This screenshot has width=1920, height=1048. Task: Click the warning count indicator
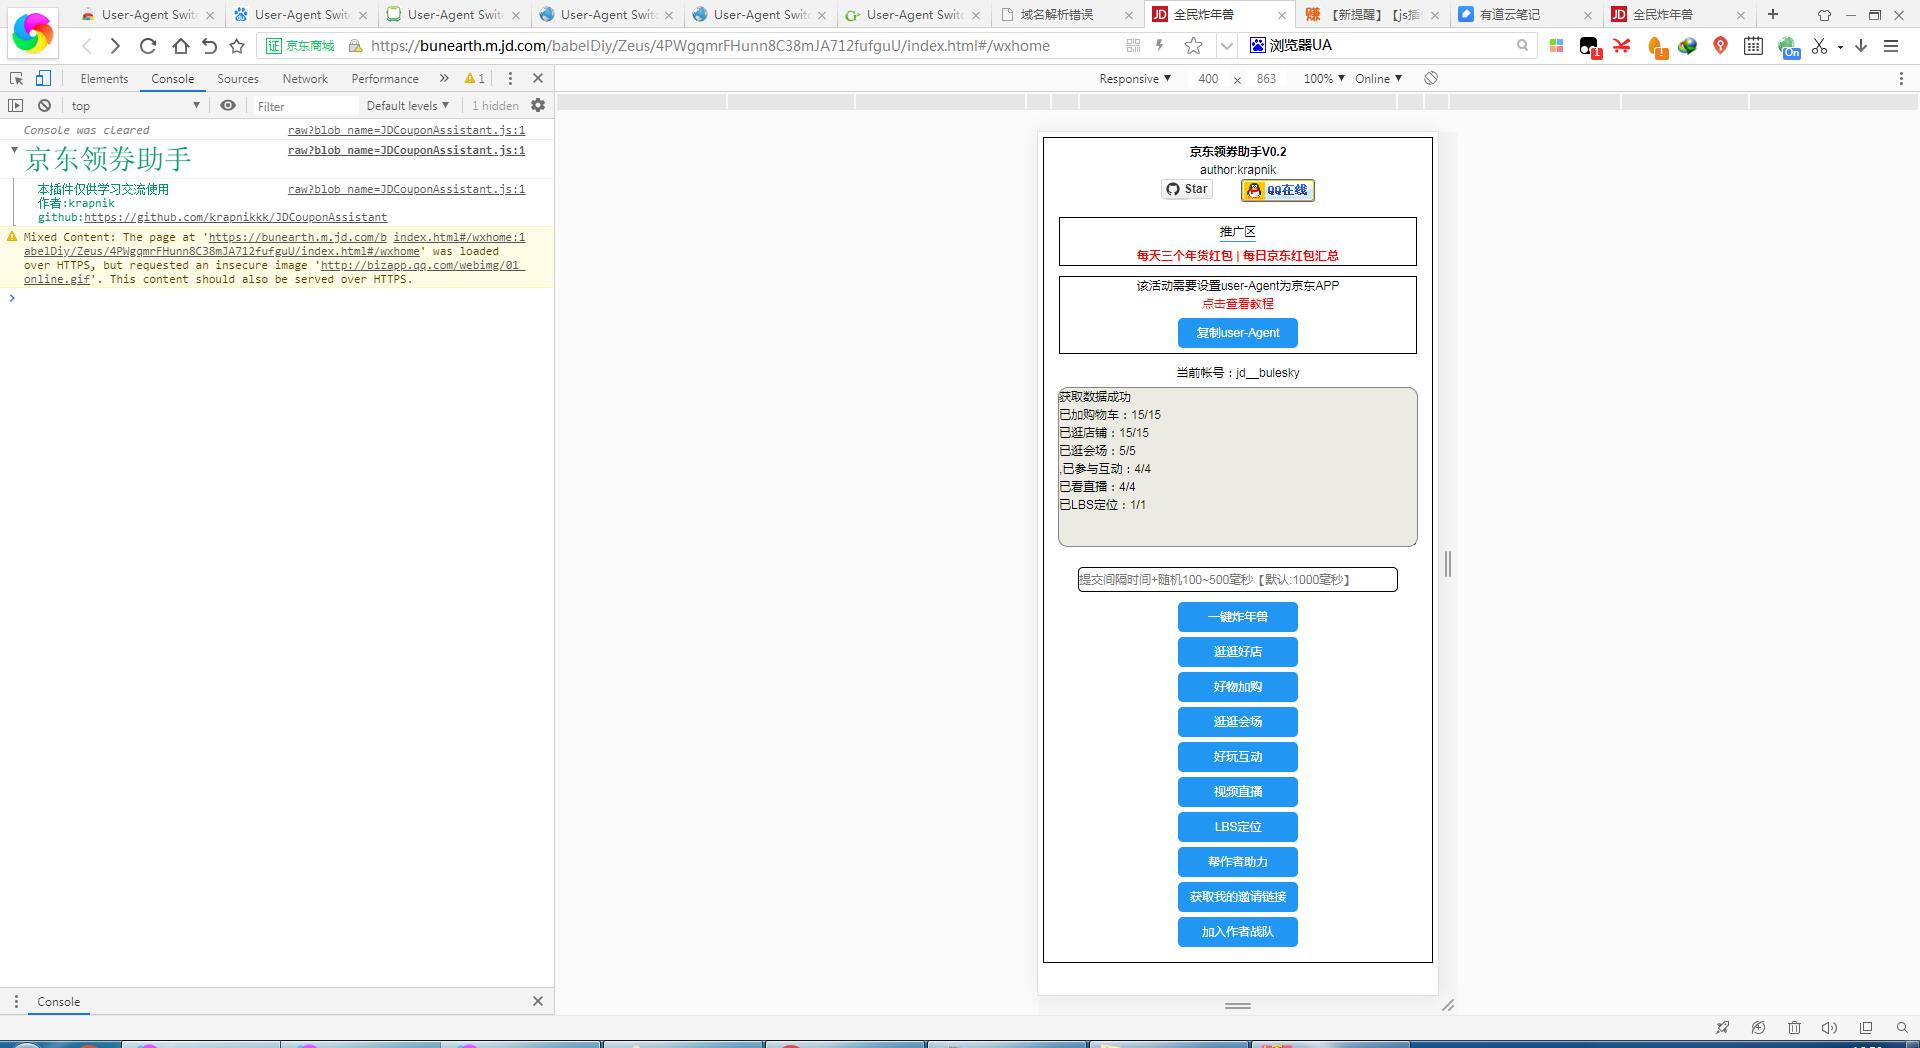pyautogui.click(x=475, y=78)
